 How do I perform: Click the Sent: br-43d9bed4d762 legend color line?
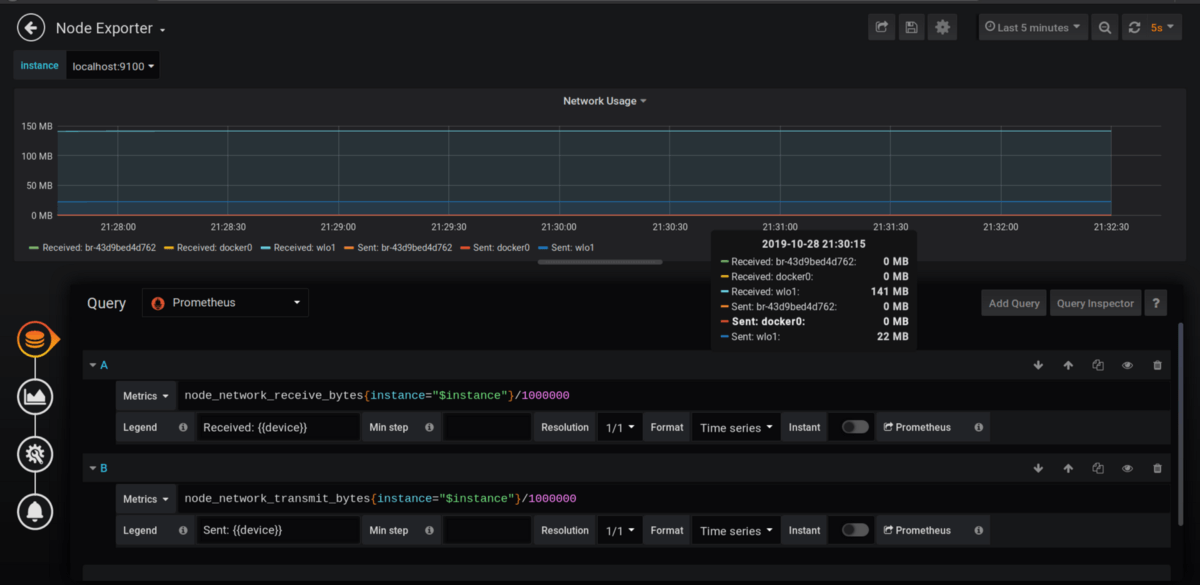tap(348, 247)
